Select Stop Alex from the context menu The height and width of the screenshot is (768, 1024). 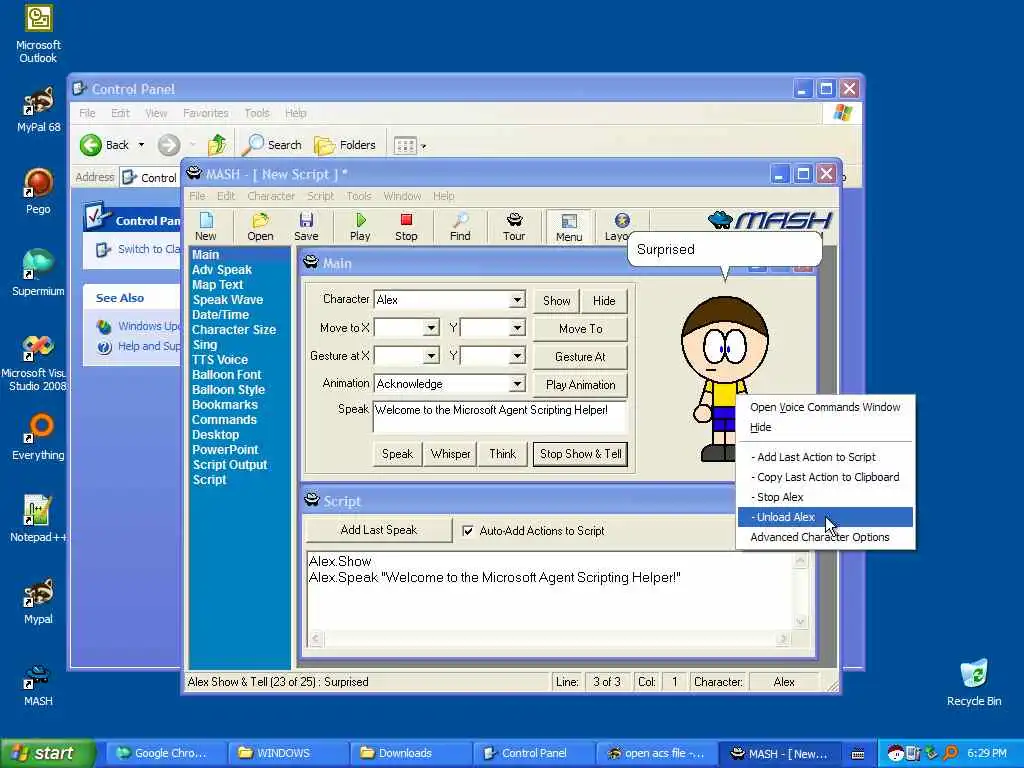click(825, 497)
